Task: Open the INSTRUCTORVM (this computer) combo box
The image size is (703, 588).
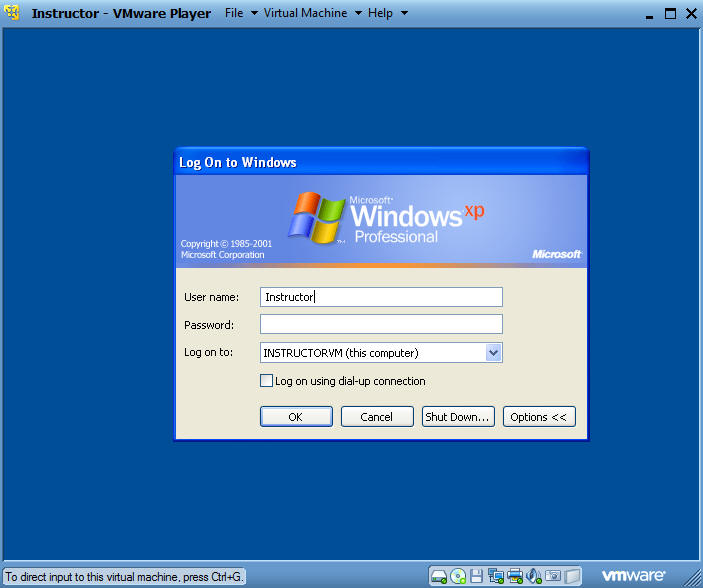Action: click(381, 353)
